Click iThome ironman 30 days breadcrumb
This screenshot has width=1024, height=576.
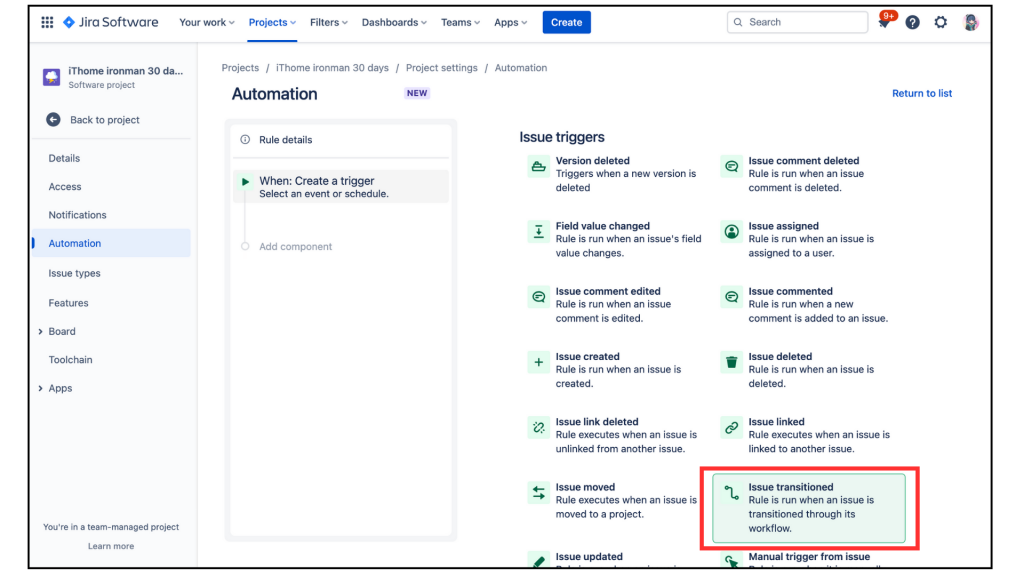pos(332,68)
